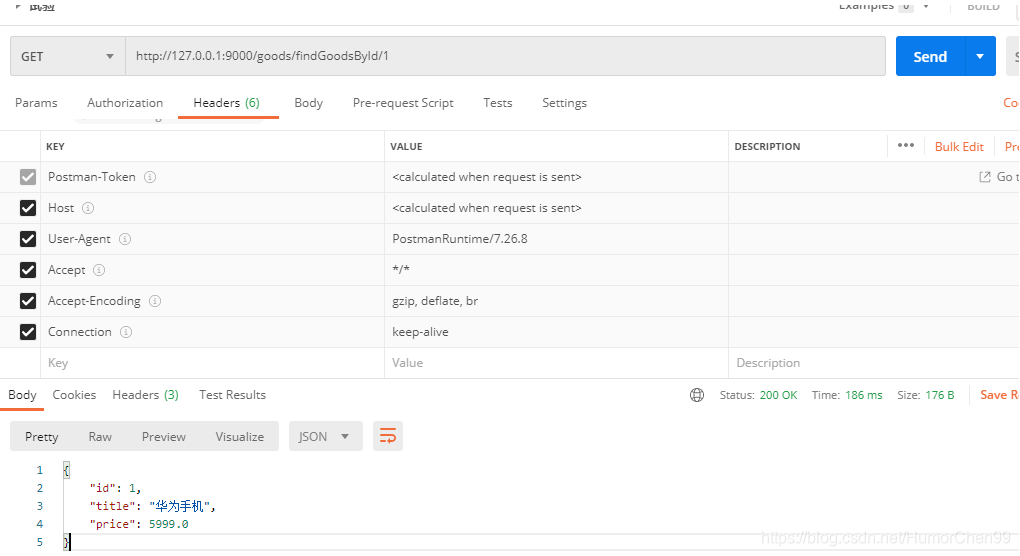
Task: Open the GET method dropdown
Action: 68,57
